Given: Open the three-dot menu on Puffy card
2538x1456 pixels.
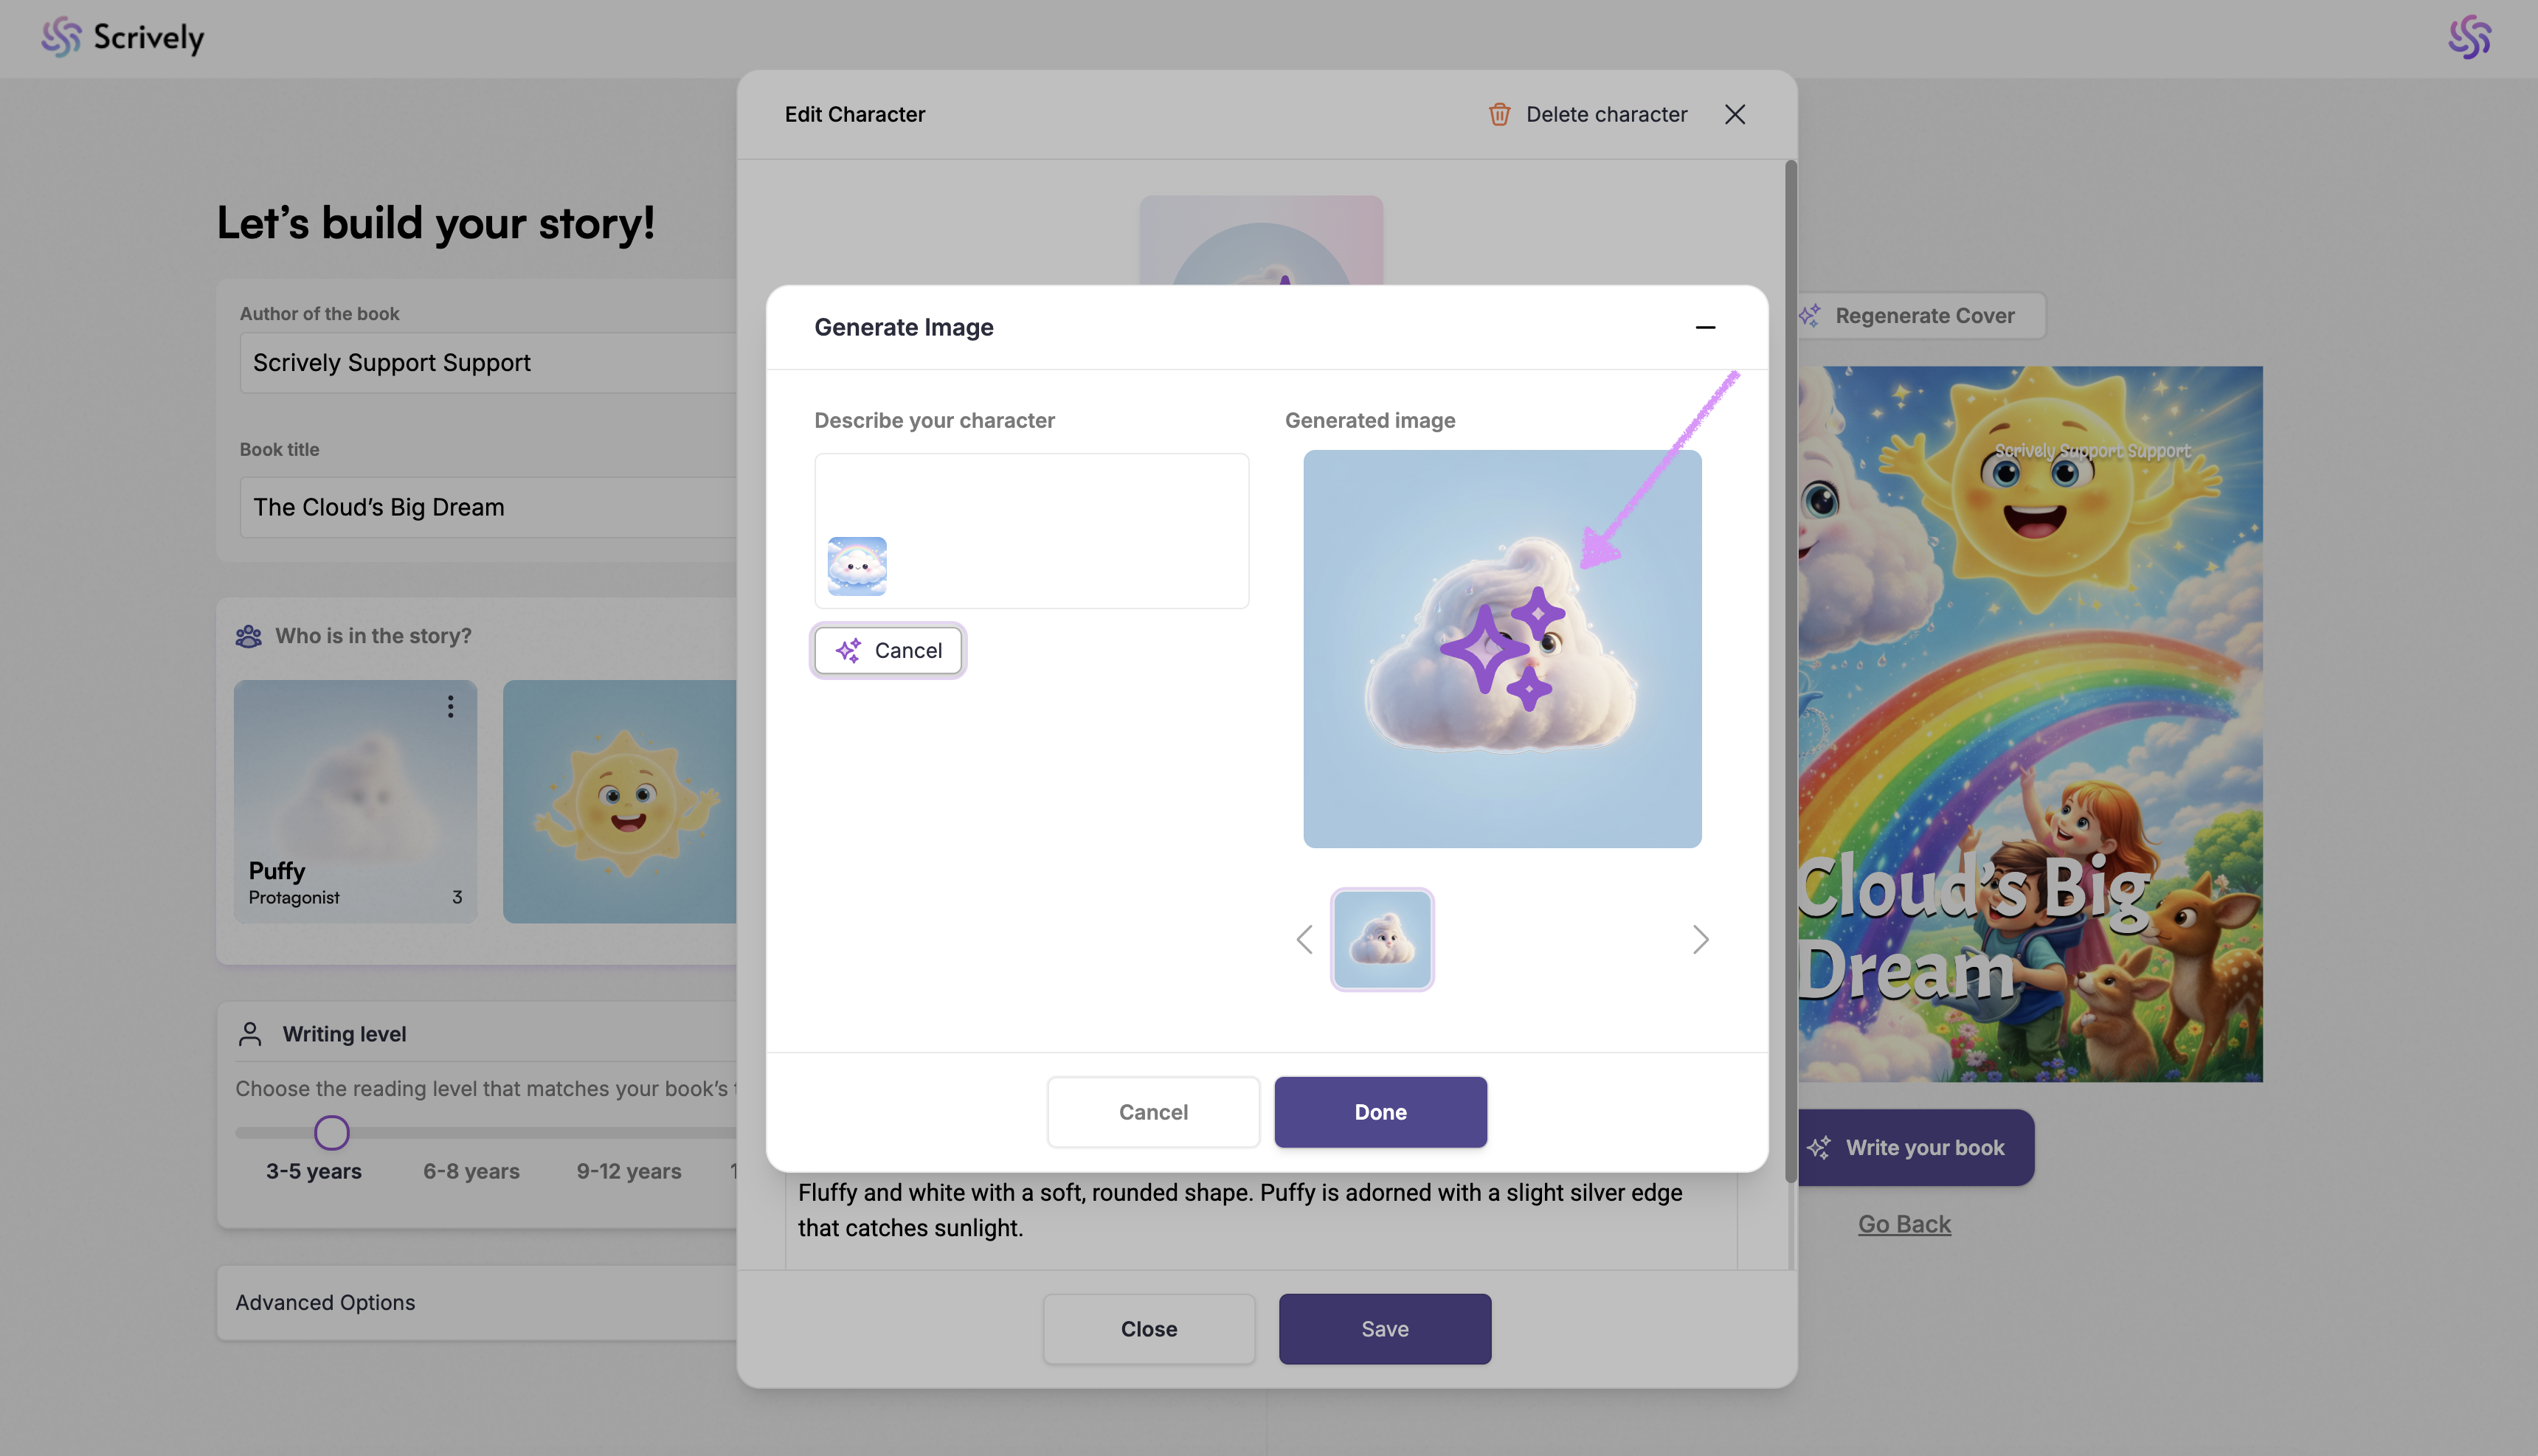Looking at the screenshot, I should click(x=451, y=707).
